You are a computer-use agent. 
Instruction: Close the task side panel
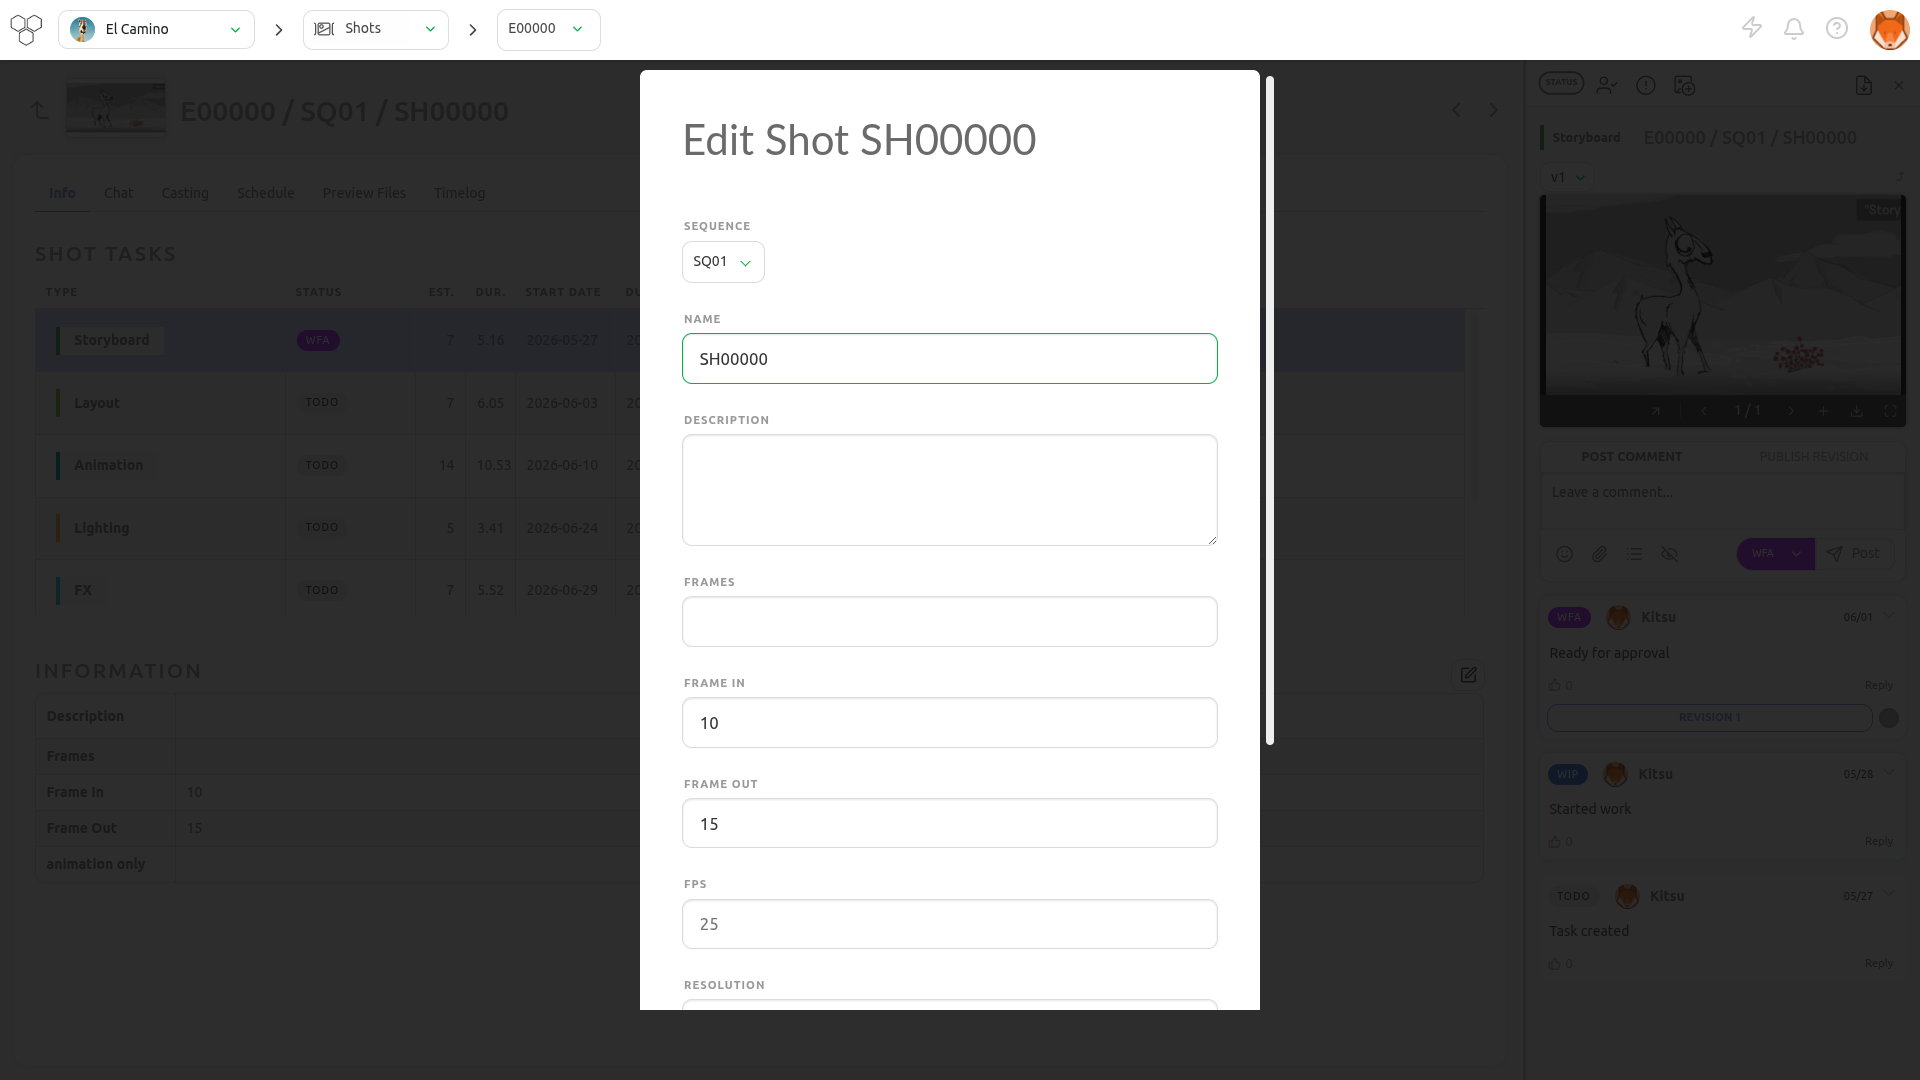1899,85
